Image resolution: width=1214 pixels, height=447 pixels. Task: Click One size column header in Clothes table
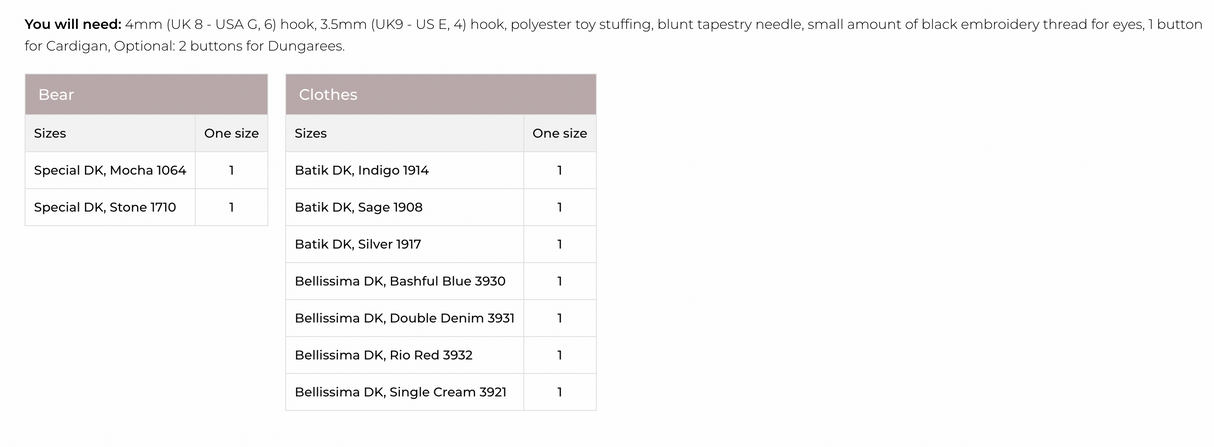pos(560,133)
